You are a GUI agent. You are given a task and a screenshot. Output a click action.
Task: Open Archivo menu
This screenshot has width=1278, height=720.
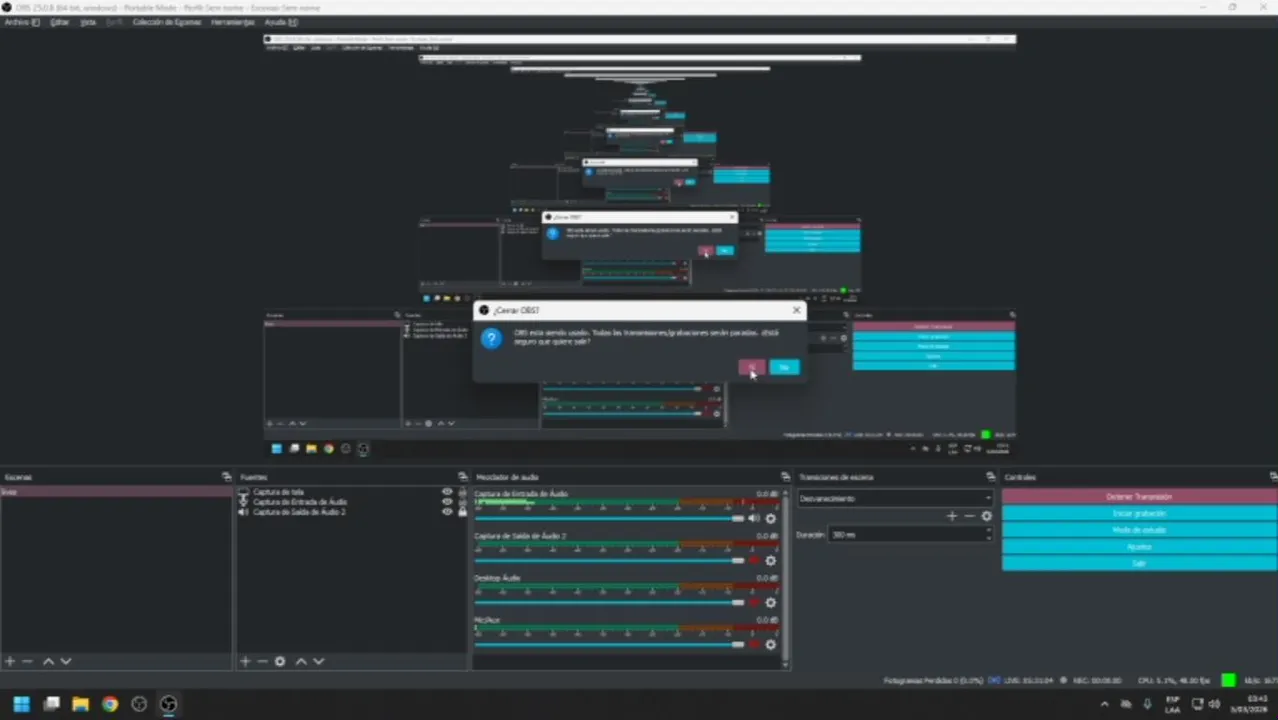click(x=22, y=22)
